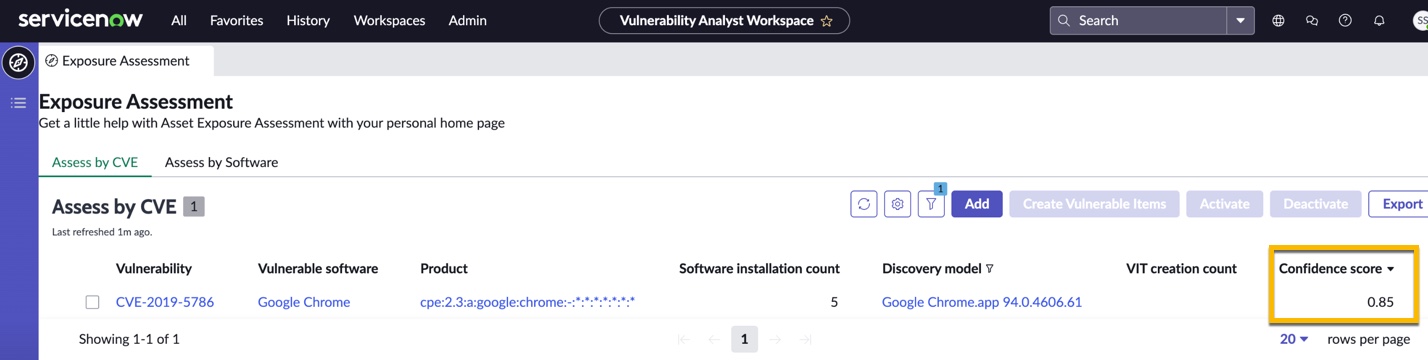Open Google Chrome.app 94.0.4606.61 discovery model

click(x=982, y=302)
